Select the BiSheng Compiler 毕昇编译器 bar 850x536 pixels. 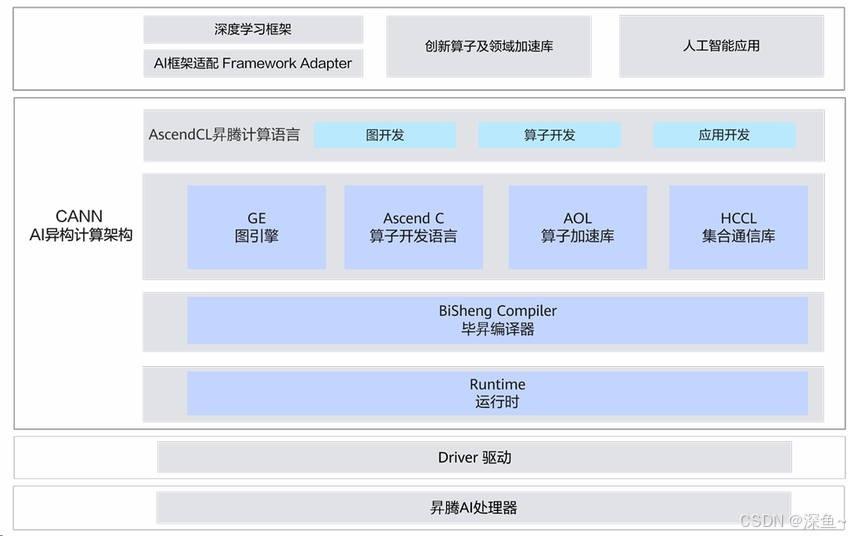[498, 320]
